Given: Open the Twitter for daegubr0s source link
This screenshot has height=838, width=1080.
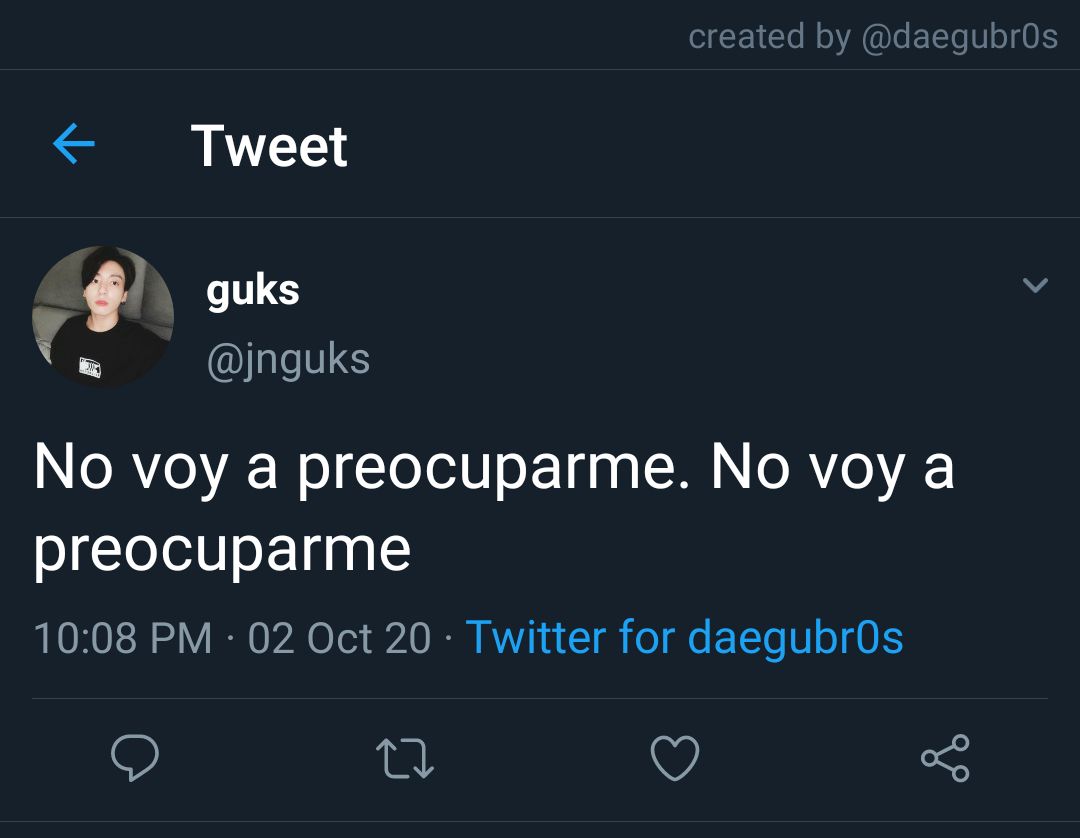Looking at the screenshot, I should 685,637.
